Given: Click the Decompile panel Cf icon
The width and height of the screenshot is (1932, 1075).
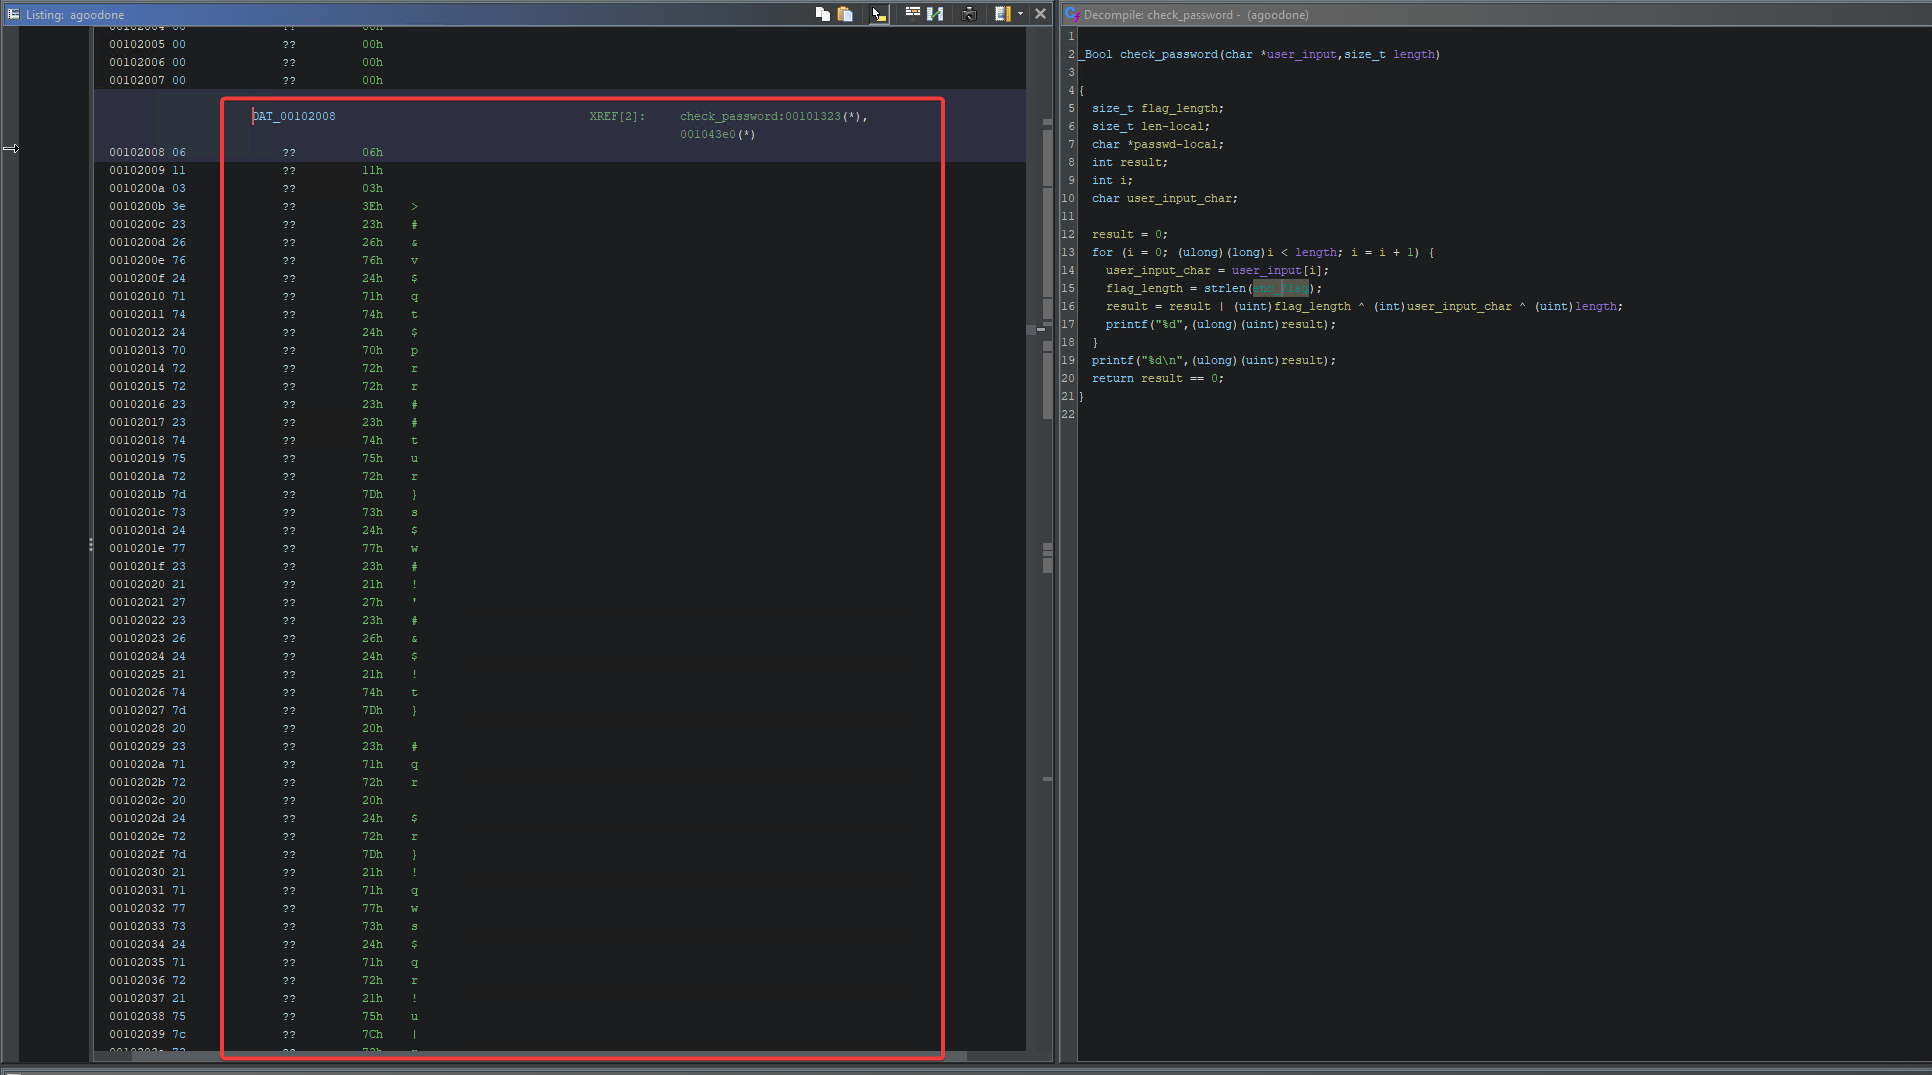Looking at the screenshot, I should click(x=1071, y=14).
